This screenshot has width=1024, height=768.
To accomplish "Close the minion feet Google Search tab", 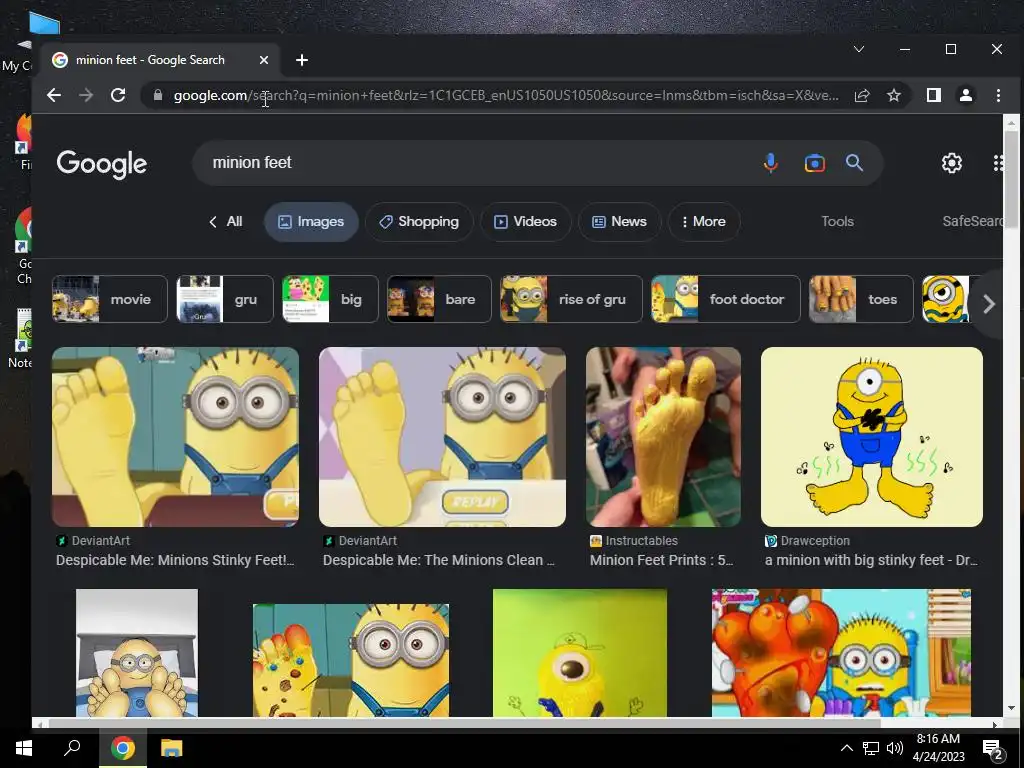I will point(264,60).
